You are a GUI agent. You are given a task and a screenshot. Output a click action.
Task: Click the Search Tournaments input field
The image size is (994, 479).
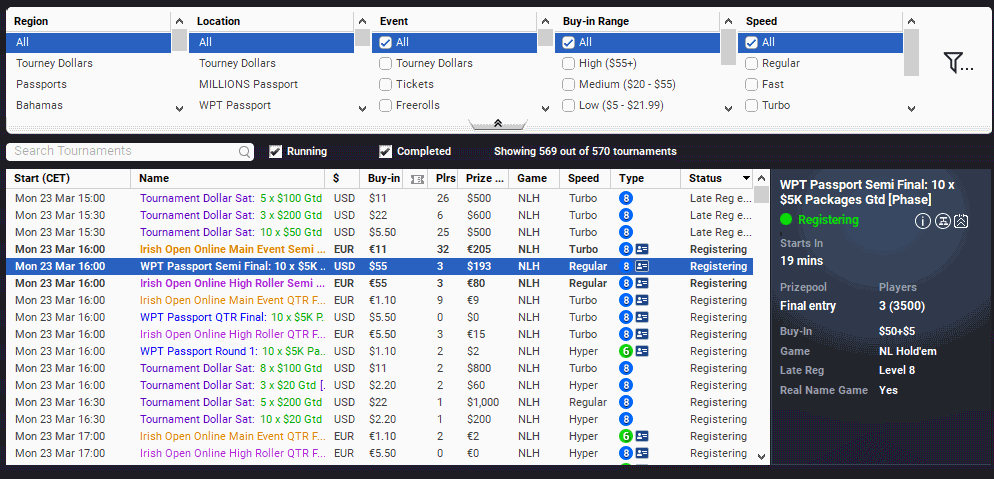coord(130,151)
